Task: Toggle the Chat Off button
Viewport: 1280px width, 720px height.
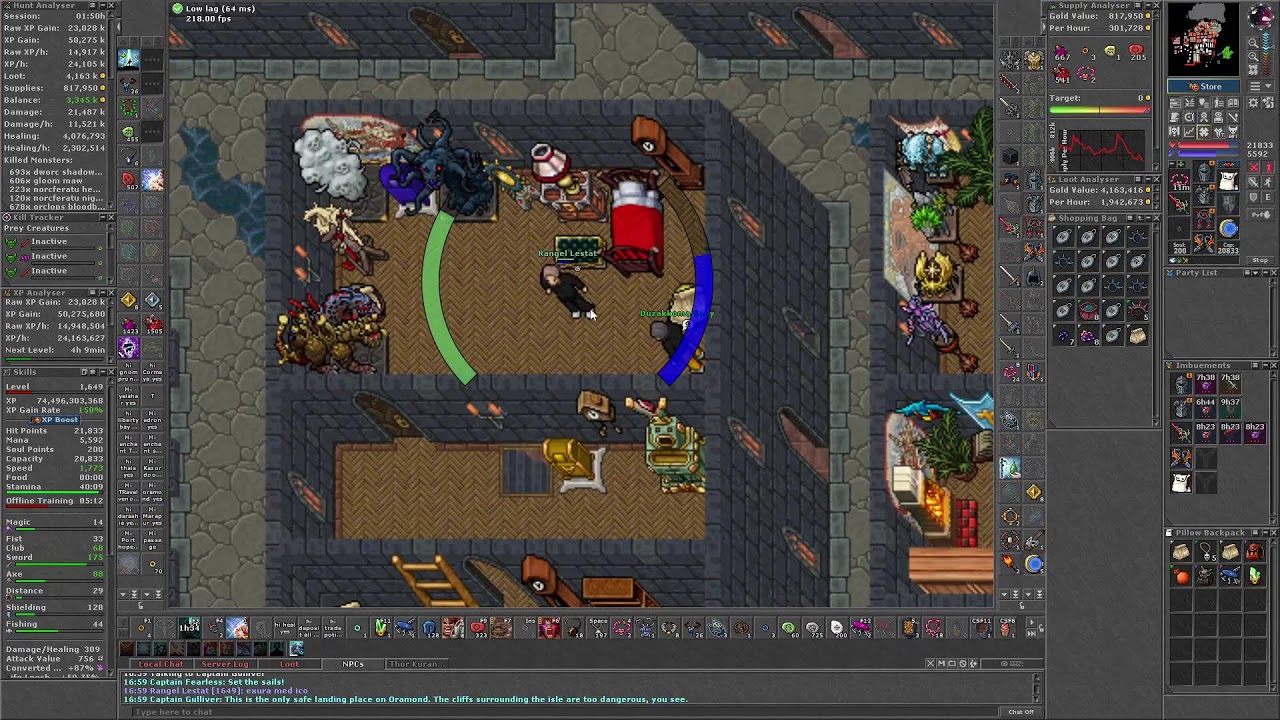Action: click(1020, 712)
